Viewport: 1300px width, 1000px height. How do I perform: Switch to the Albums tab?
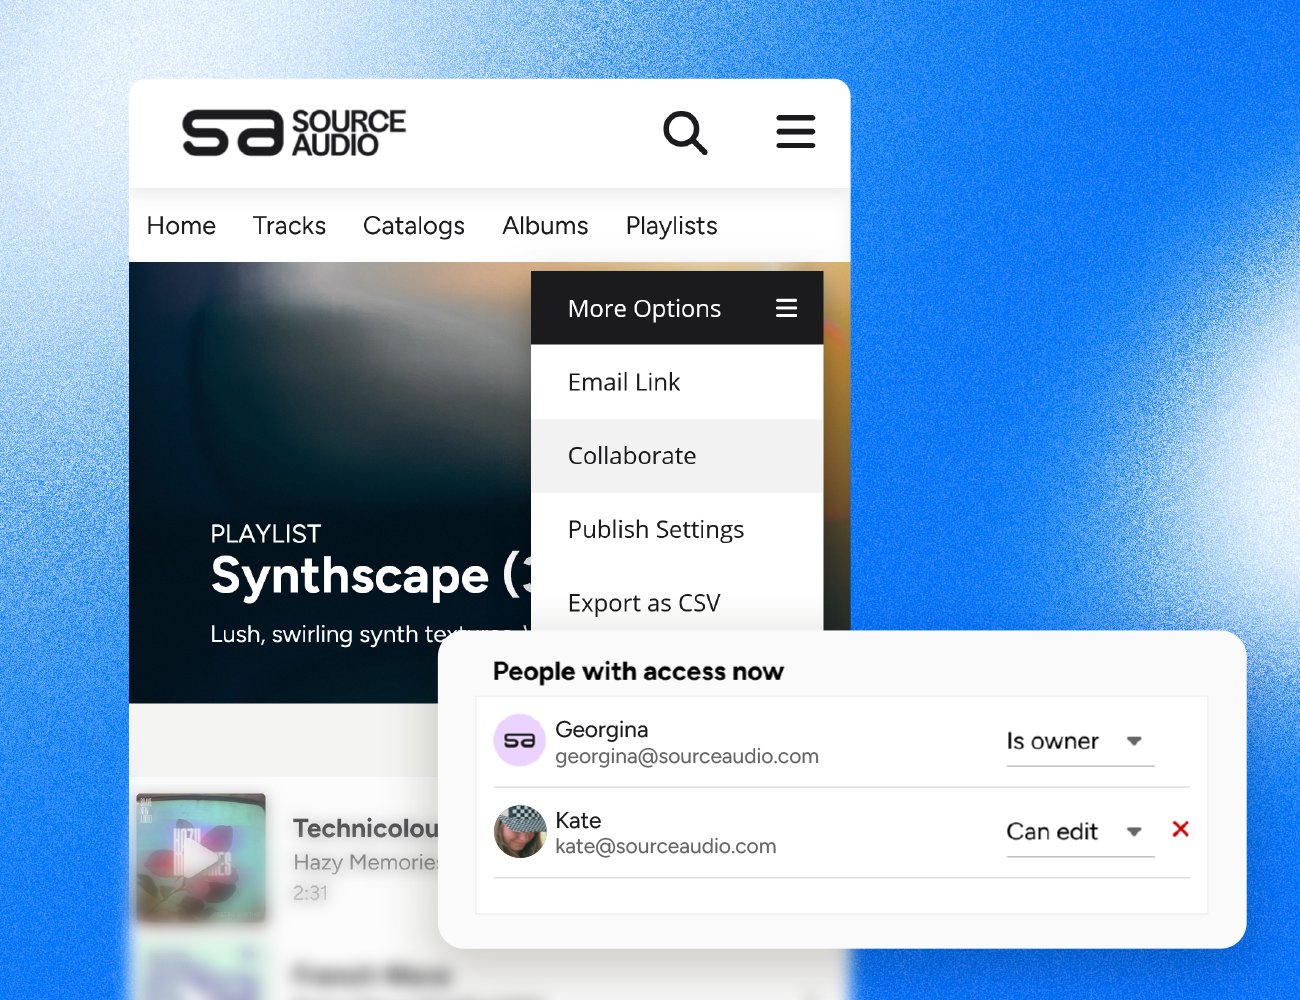pyautogui.click(x=545, y=226)
